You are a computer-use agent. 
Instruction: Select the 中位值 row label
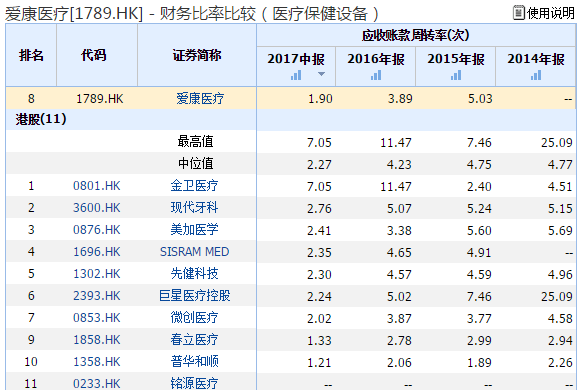[x=195, y=163]
